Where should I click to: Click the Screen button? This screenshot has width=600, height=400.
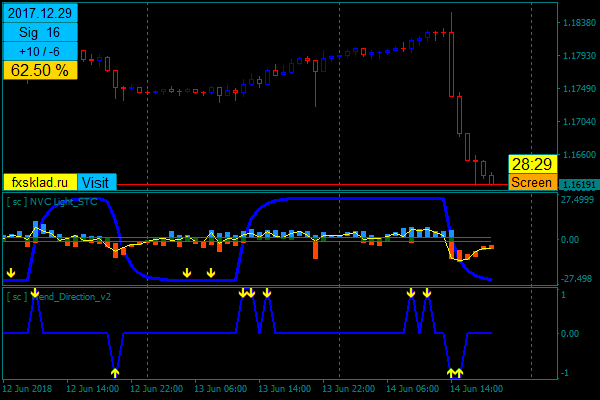(532, 182)
